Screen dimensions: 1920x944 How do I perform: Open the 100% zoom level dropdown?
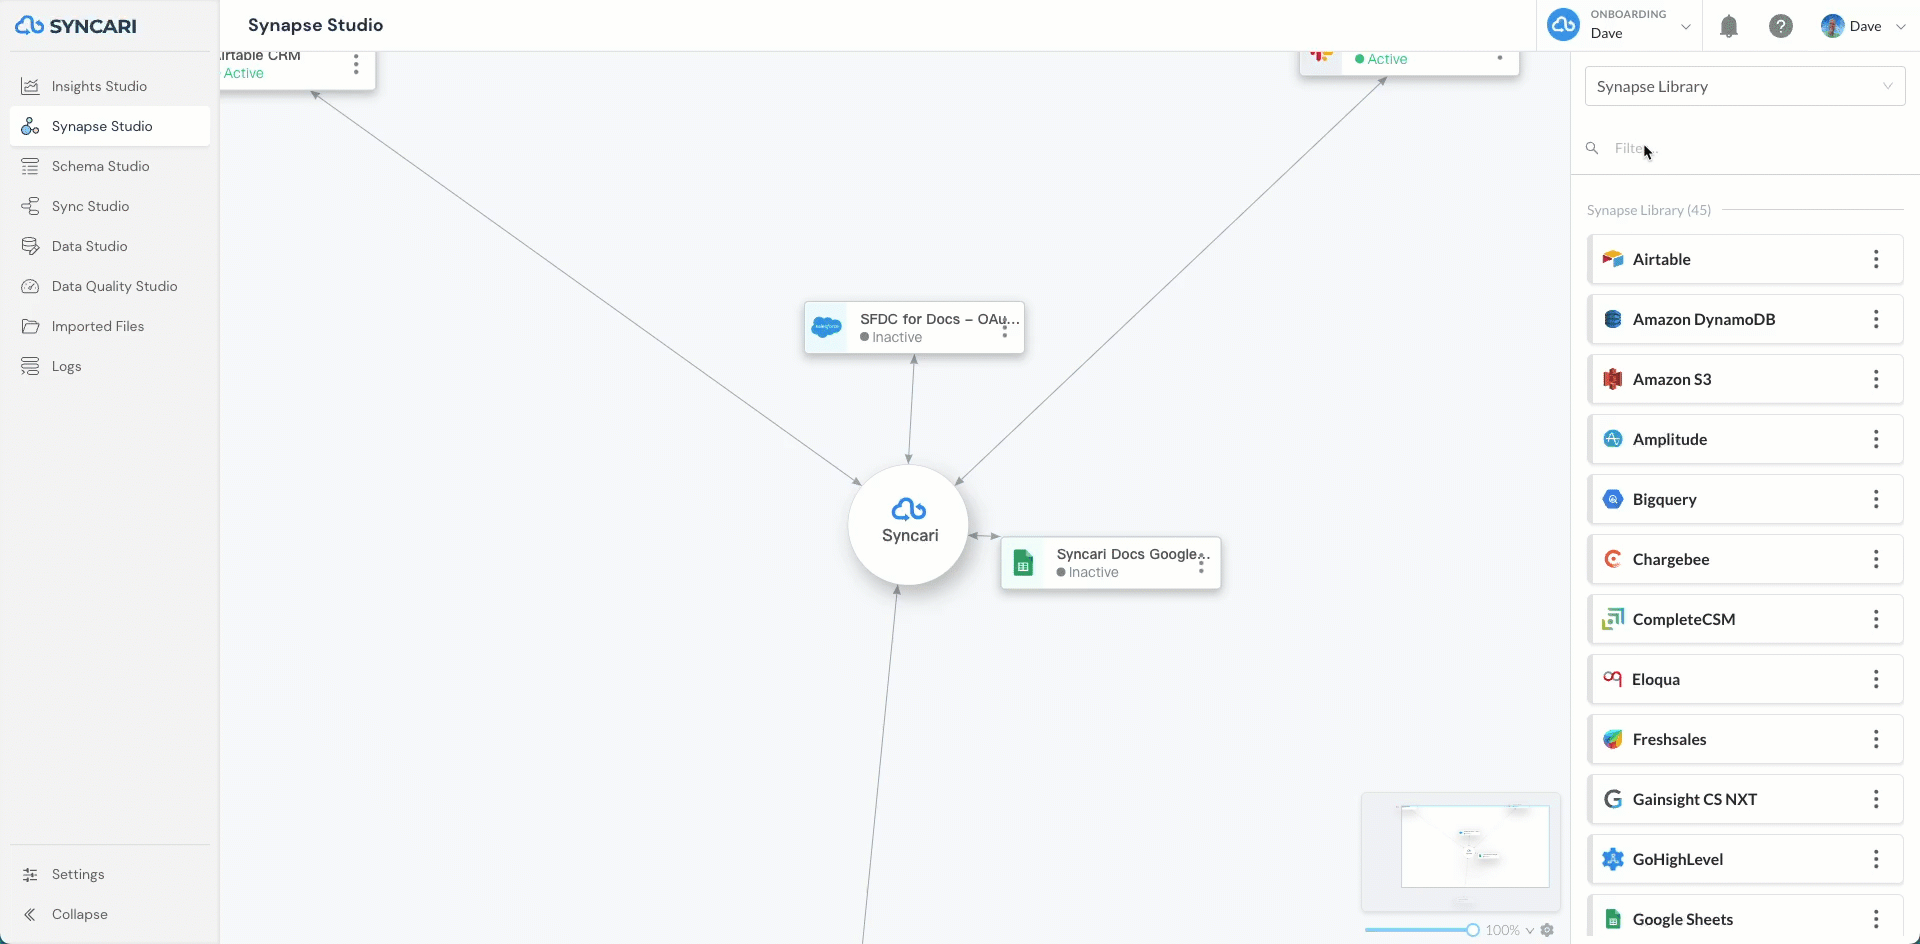pyautogui.click(x=1510, y=930)
